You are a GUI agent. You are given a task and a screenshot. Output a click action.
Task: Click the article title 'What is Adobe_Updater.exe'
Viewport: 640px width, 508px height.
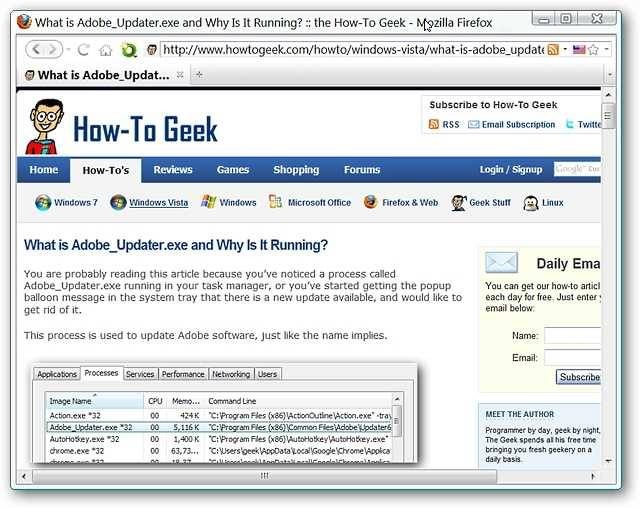176,245
